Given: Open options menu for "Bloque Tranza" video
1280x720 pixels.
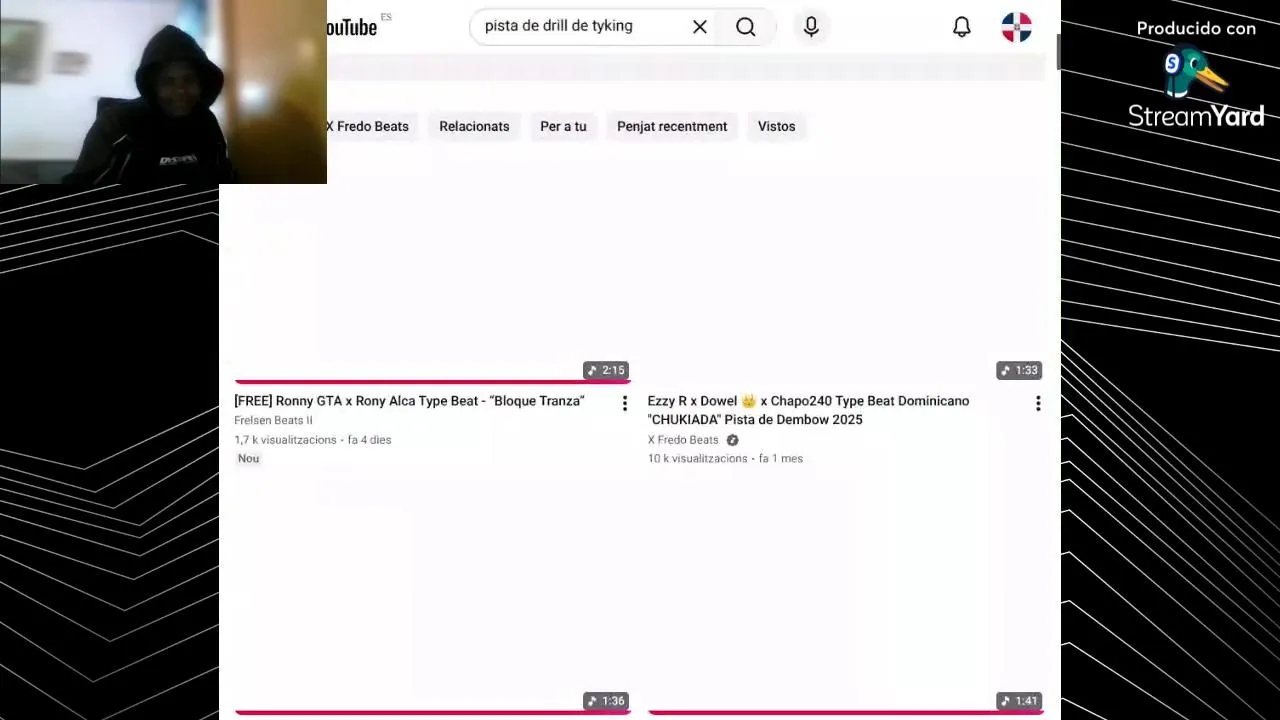Looking at the screenshot, I should (625, 403).
